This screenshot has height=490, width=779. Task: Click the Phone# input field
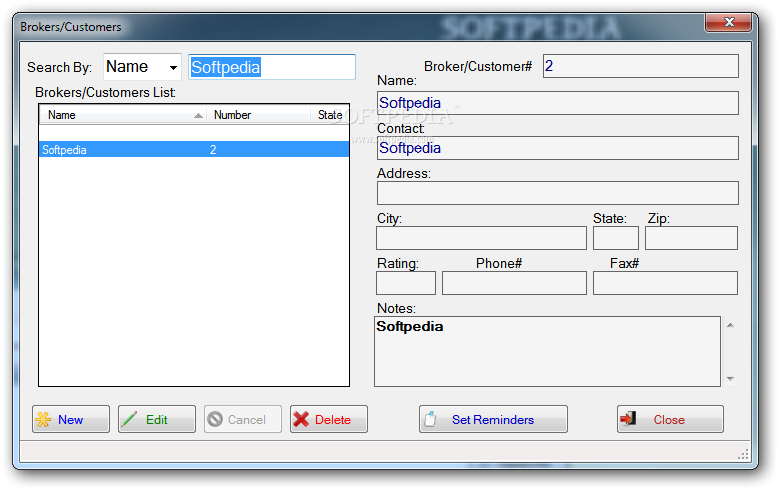tap(514, 283)
